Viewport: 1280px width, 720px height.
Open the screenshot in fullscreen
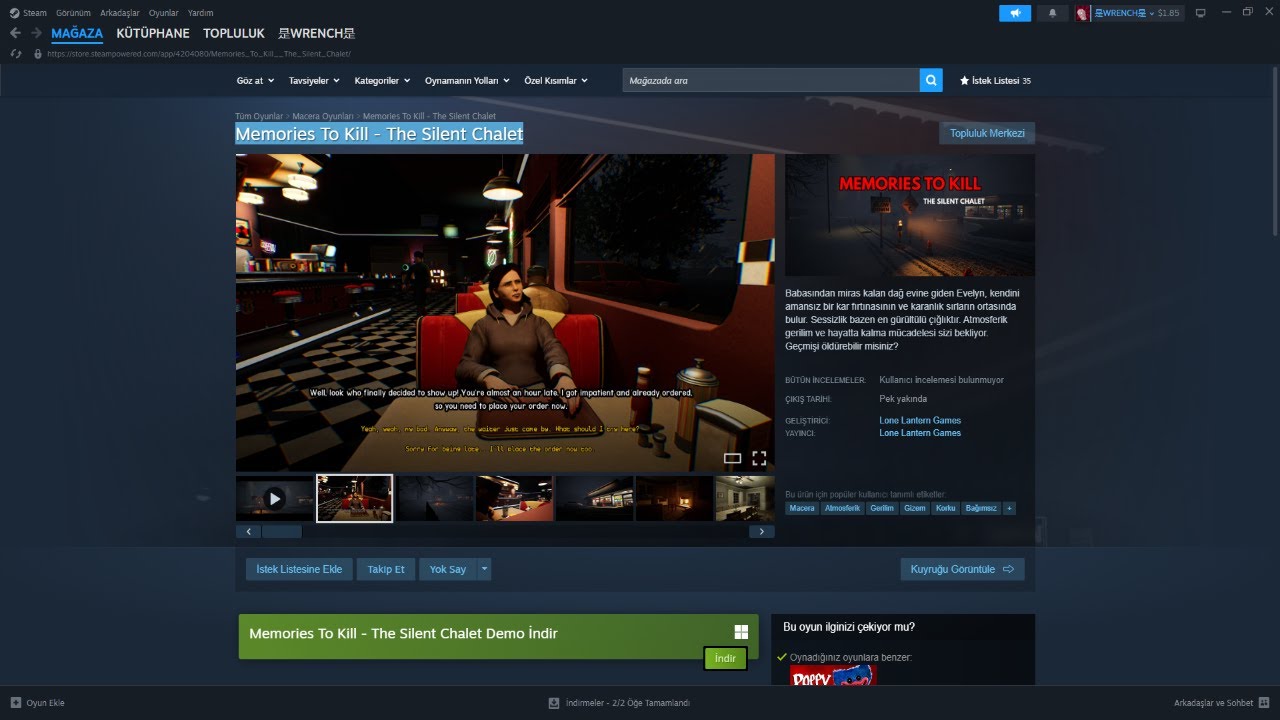(x=759, y=458)
